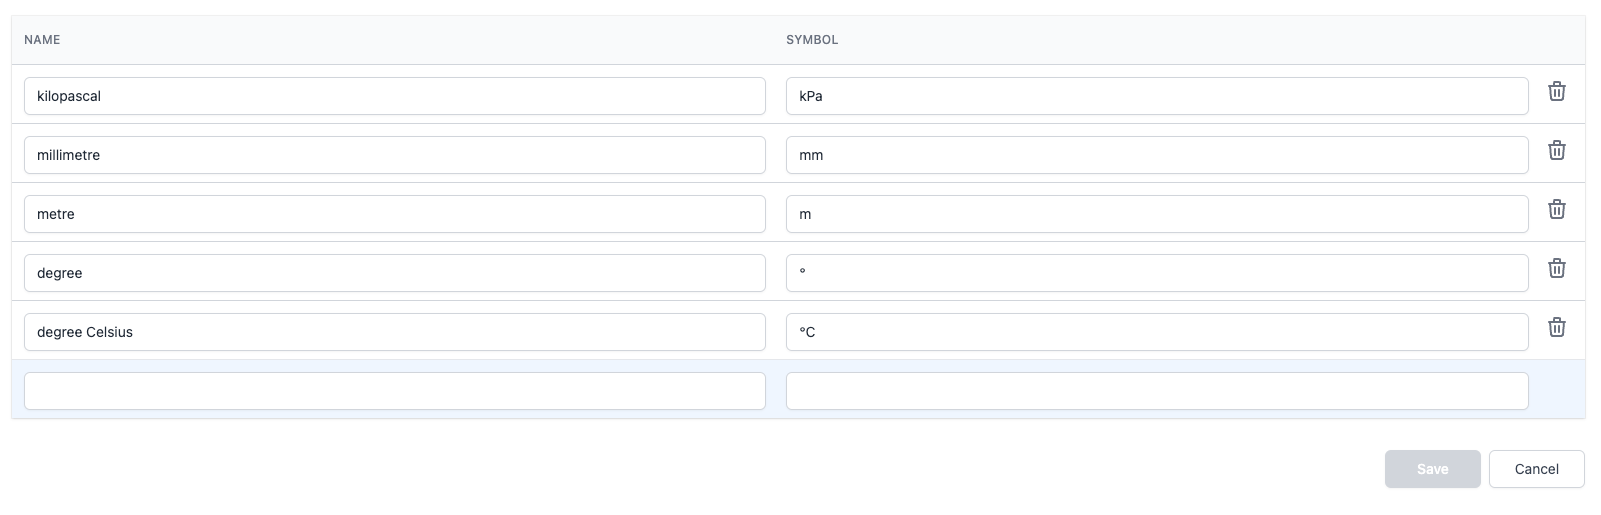The height and width of the screenshot is (515, 1601).
Task: Focus the °C symbol field
Action: tap(1156, 332)
